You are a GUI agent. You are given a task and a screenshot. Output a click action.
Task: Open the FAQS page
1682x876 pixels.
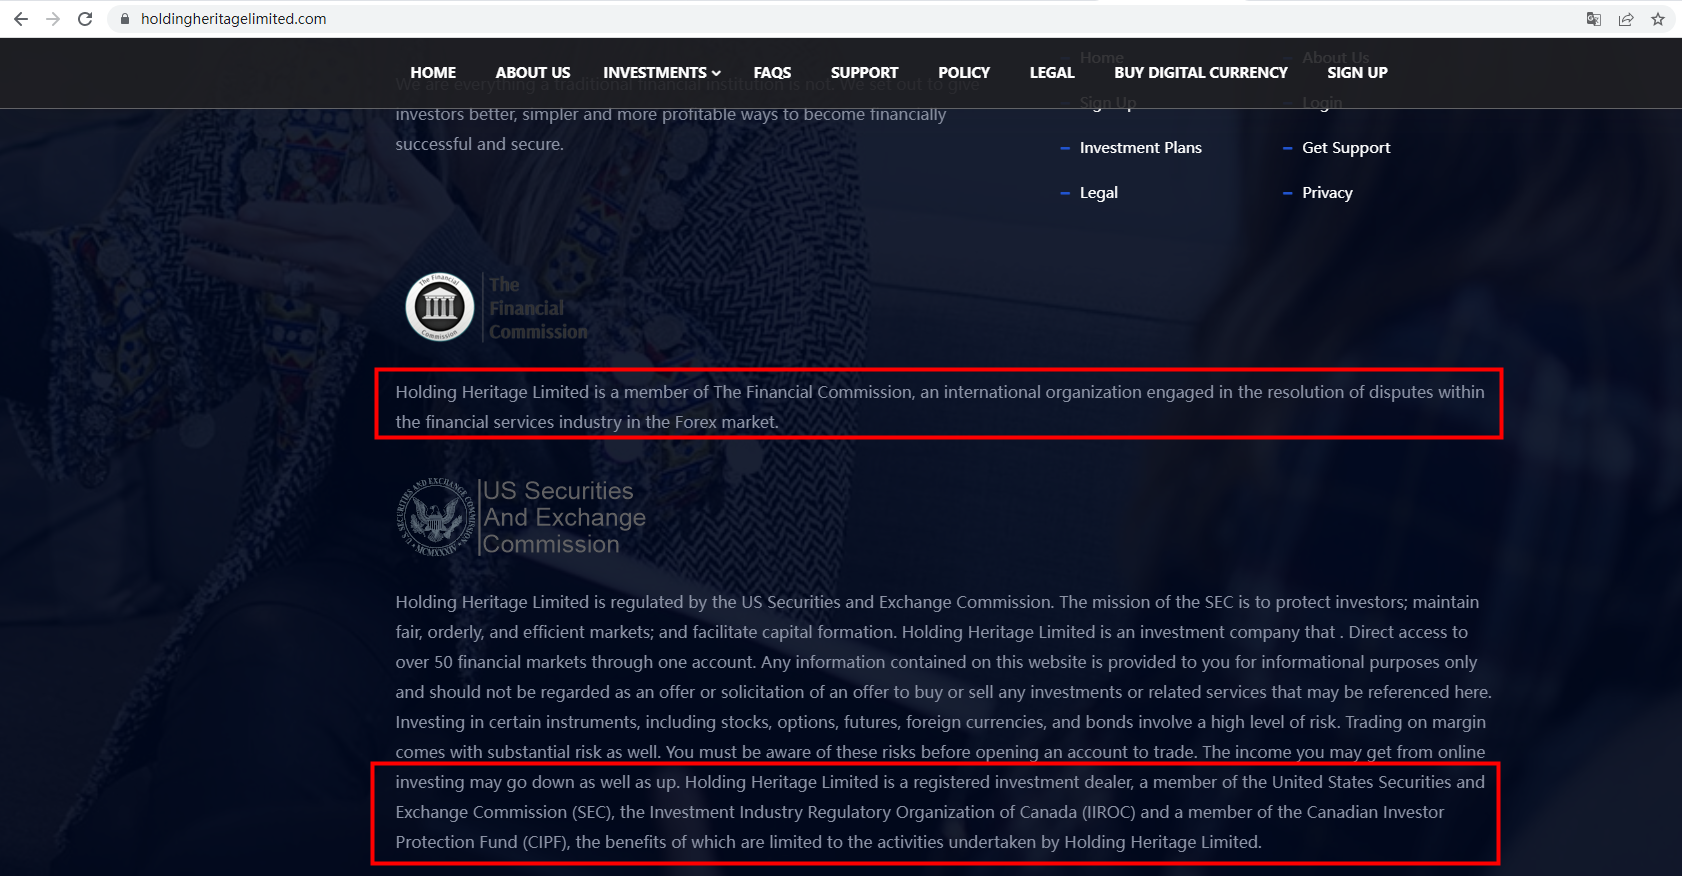[x=772, y=73]
